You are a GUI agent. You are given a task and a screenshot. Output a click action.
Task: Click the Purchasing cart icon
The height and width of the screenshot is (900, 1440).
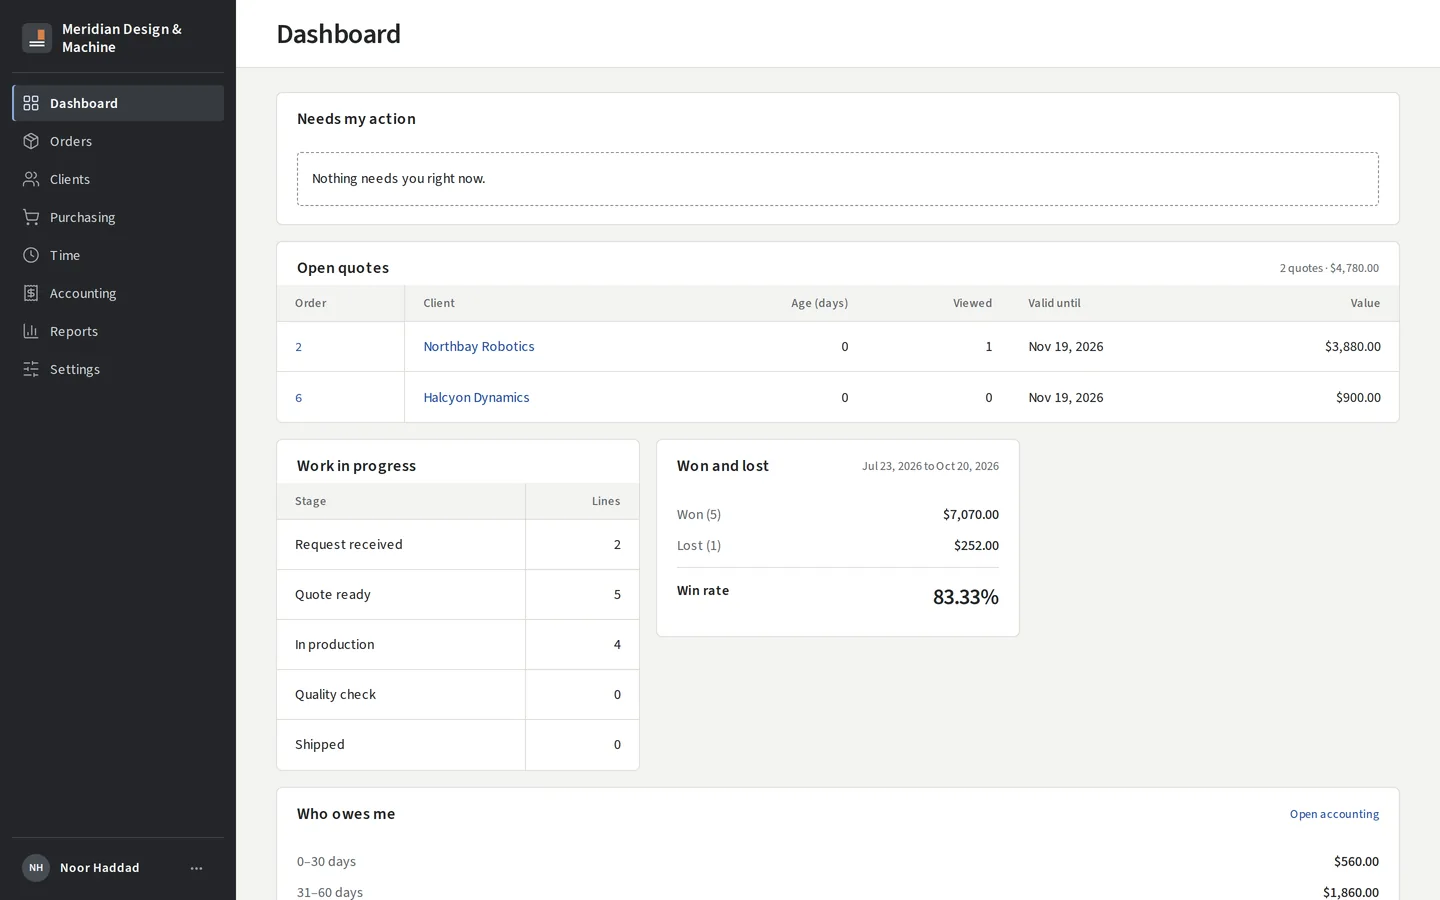point(31,217)
